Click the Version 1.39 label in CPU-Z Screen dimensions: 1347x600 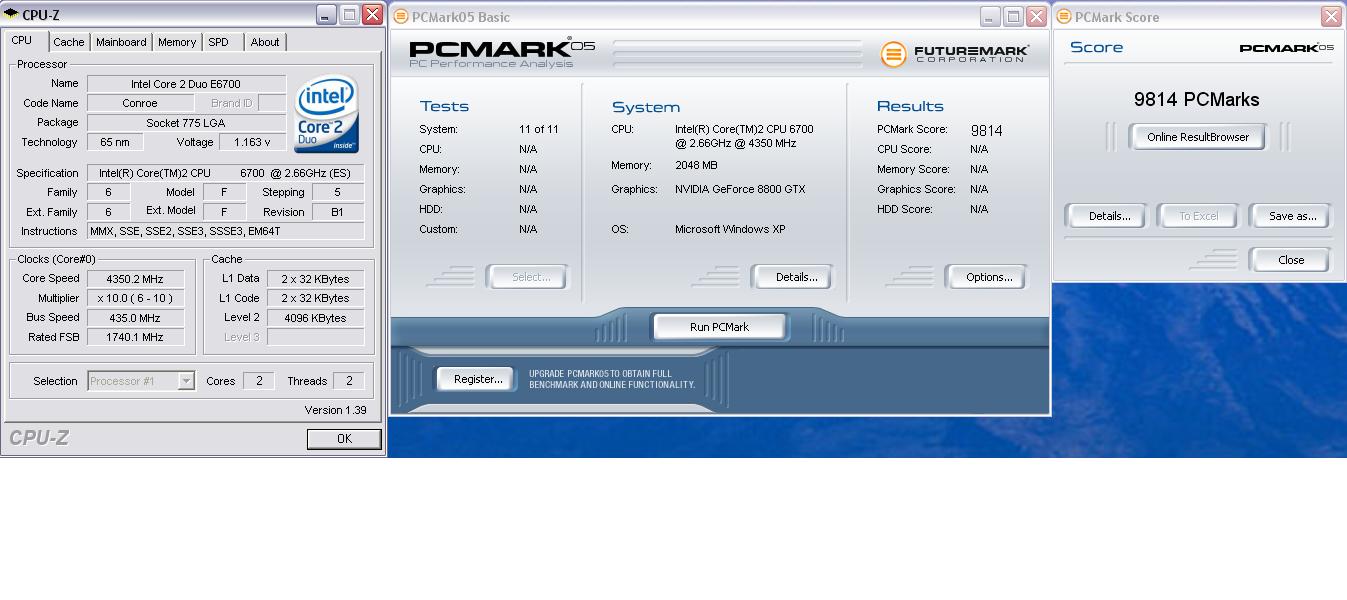tap(335, 410)
